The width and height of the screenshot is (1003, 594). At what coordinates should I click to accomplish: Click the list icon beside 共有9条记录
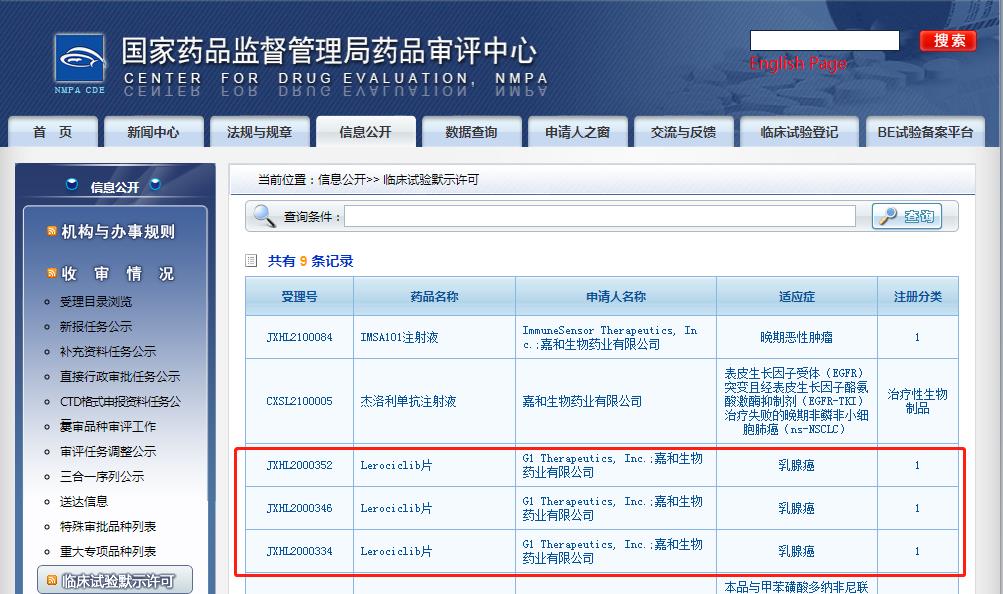[x=252, y=261]
